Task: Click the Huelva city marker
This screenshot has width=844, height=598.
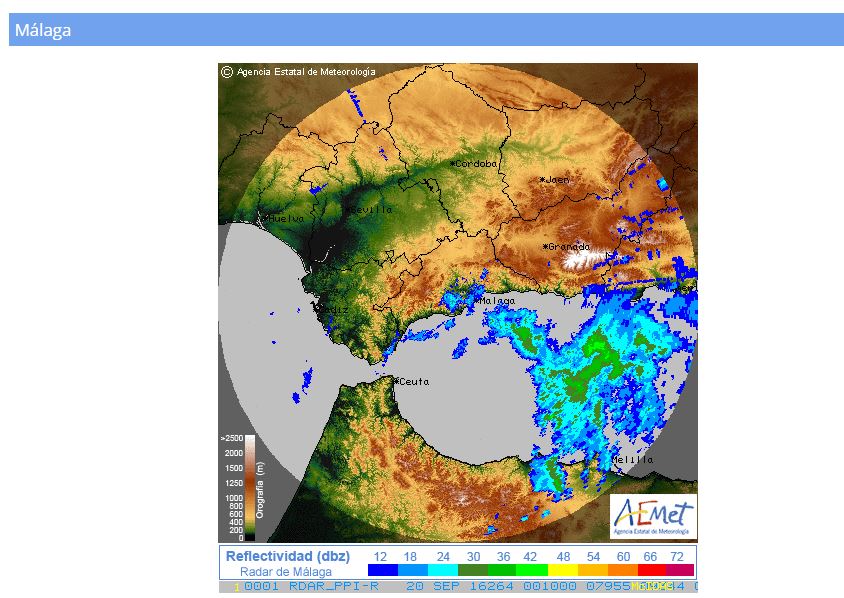Action: point(263,217)
